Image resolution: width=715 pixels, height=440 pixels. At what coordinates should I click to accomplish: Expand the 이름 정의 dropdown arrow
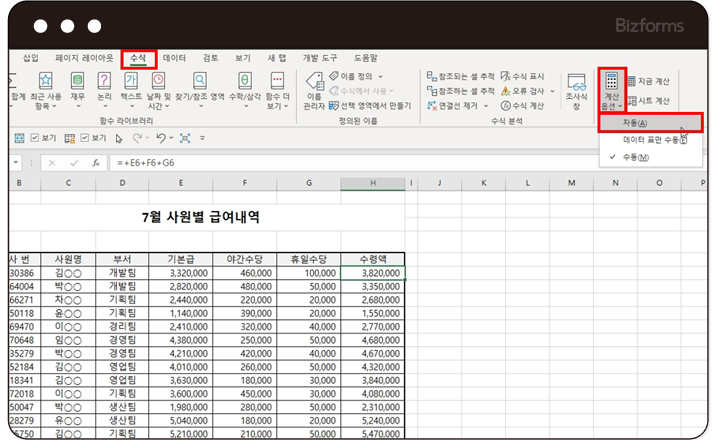pos(380,76)
